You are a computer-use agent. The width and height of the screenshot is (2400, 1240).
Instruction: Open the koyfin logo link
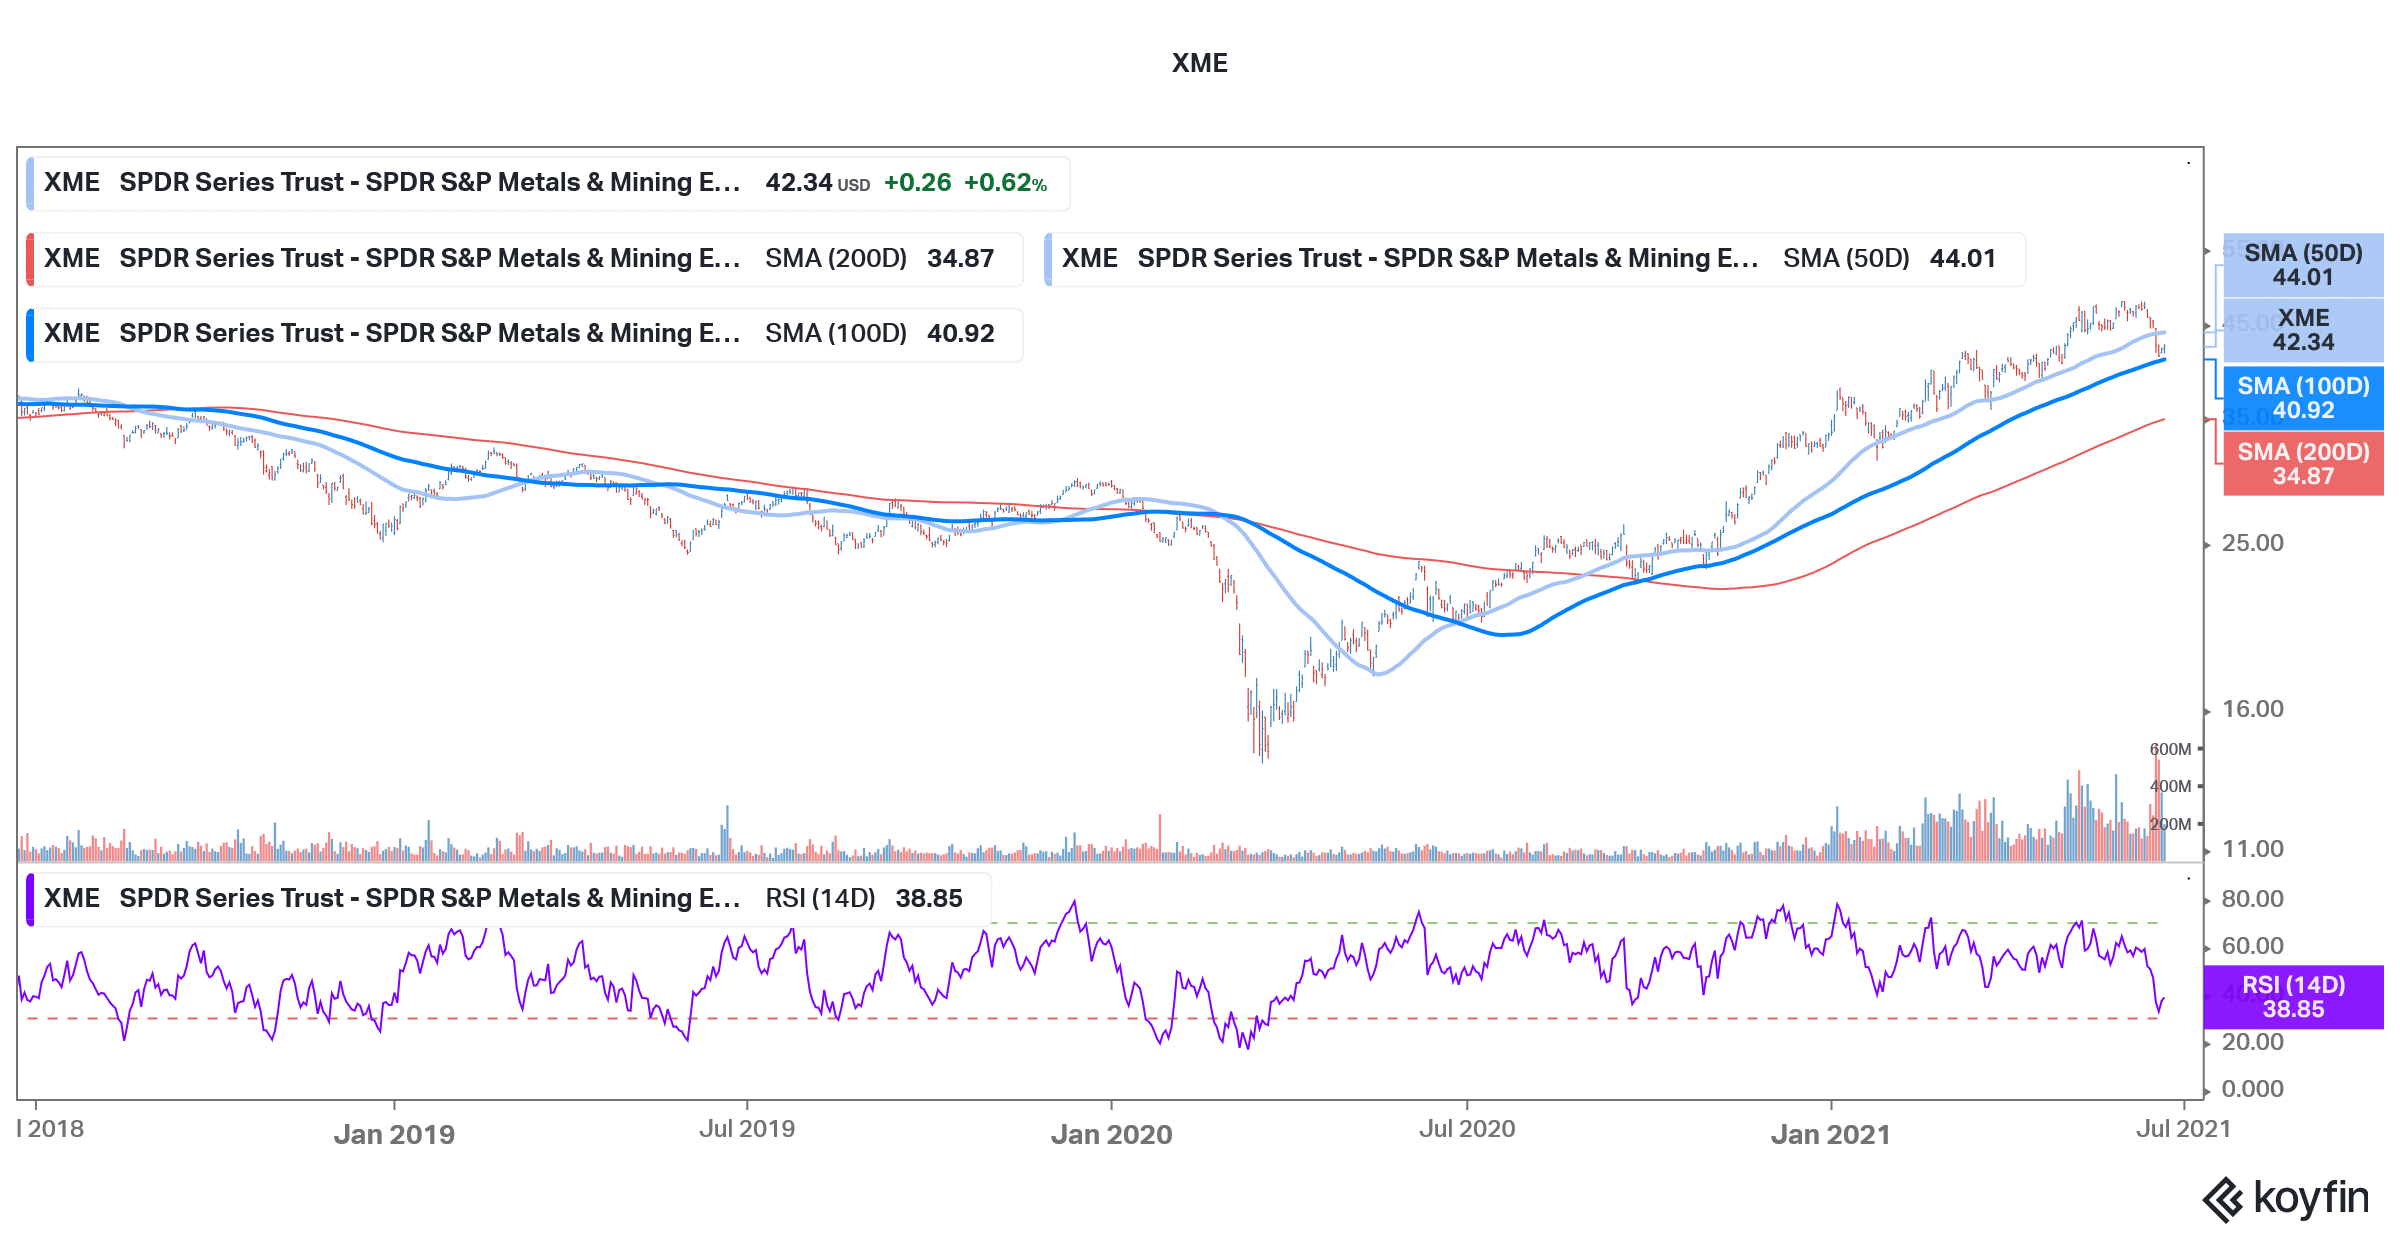pyautogui.click(x=2285, y=1198)
